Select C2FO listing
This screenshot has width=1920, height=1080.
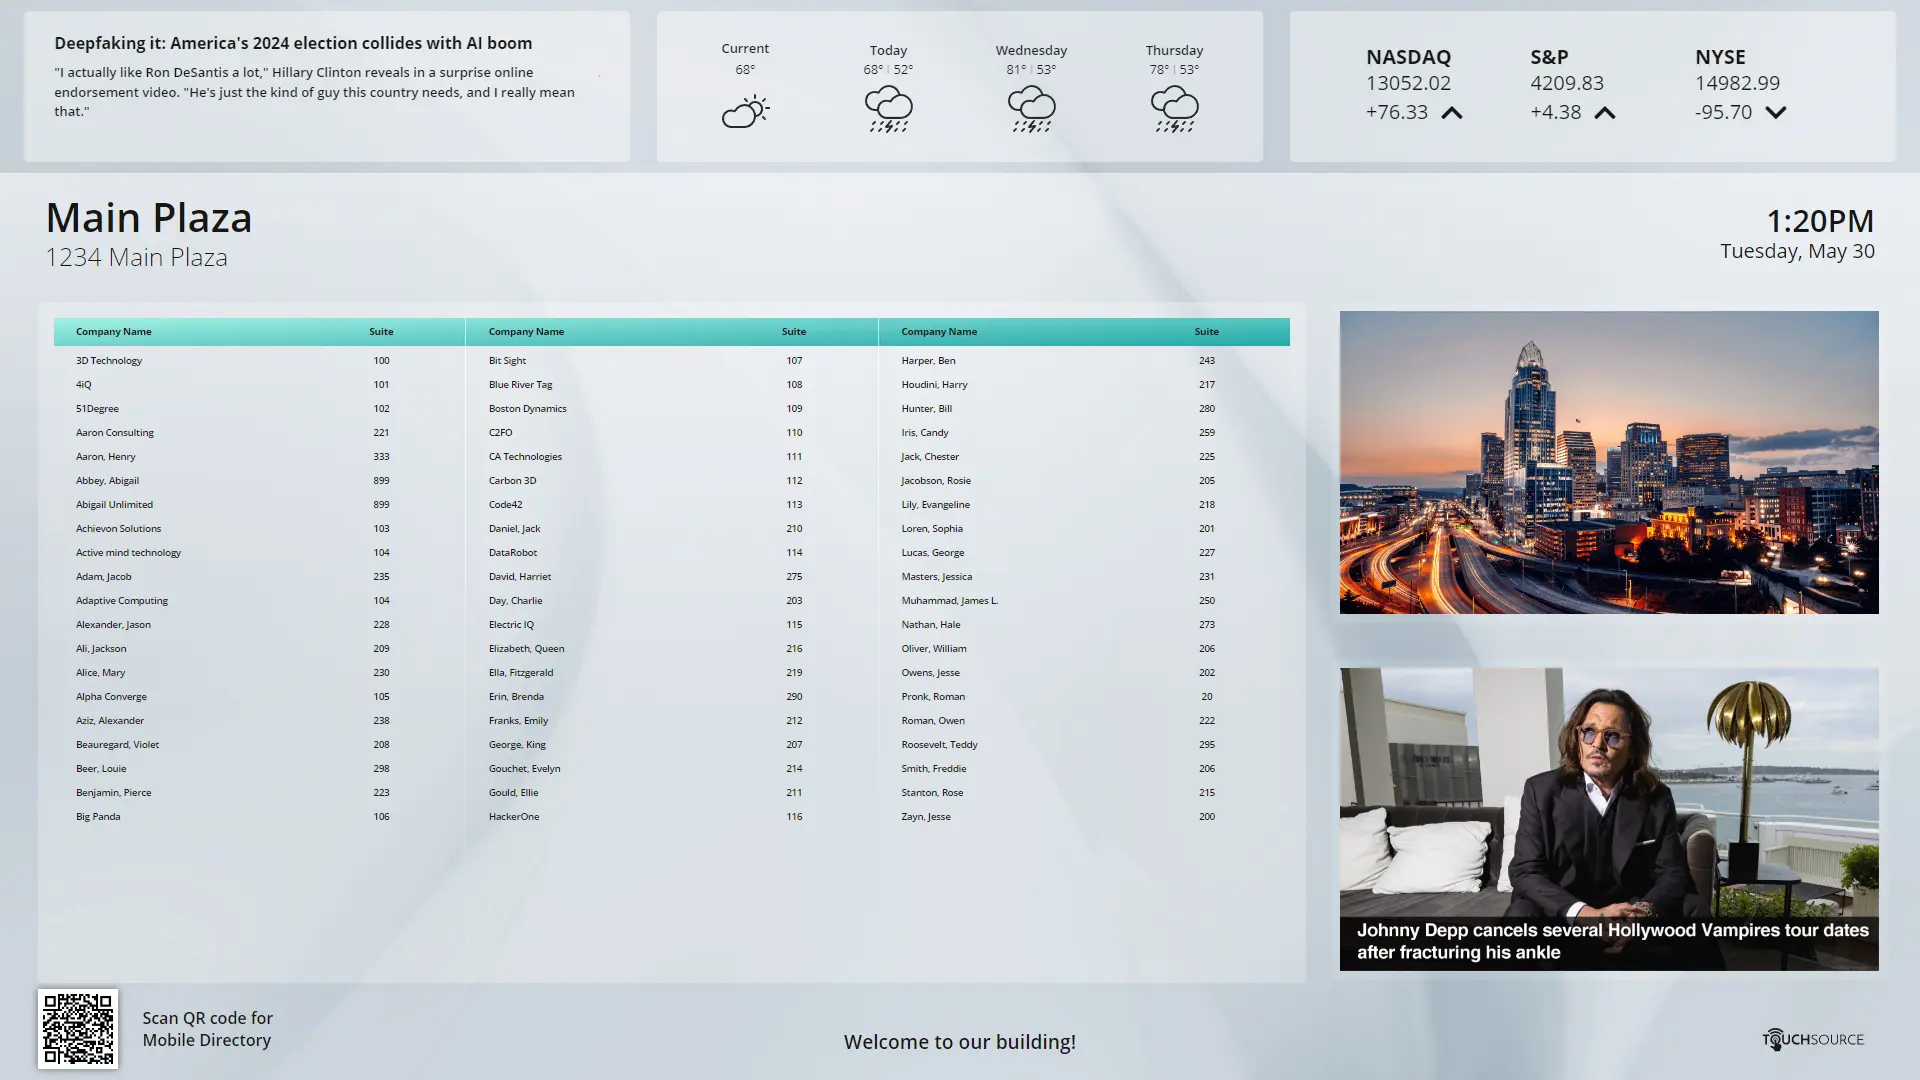click(672, 433)
